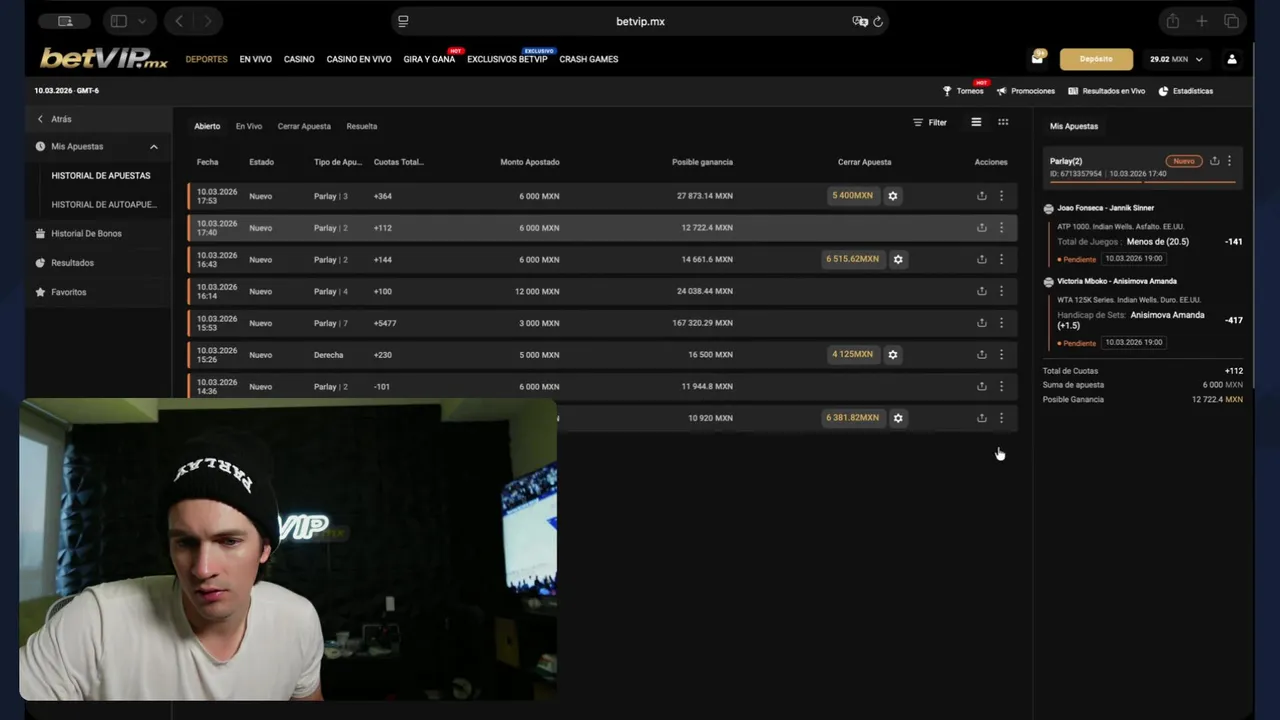Open Resultados in the sidebar
This screenshot has height=720, width=1280.
[72, 263]
